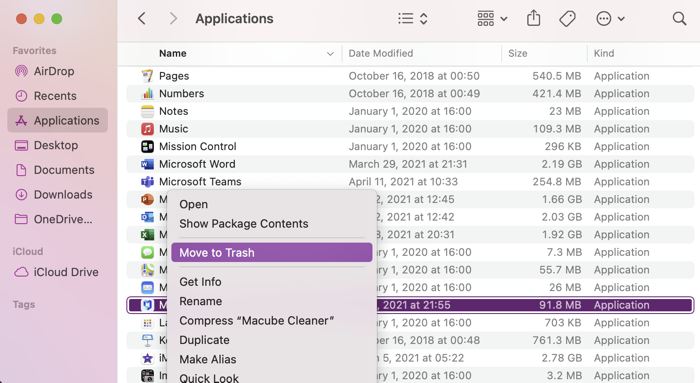Open iCloud Drive in the sidebar
The width and height of the screenshot is (700, 383).
pos(58,272)
